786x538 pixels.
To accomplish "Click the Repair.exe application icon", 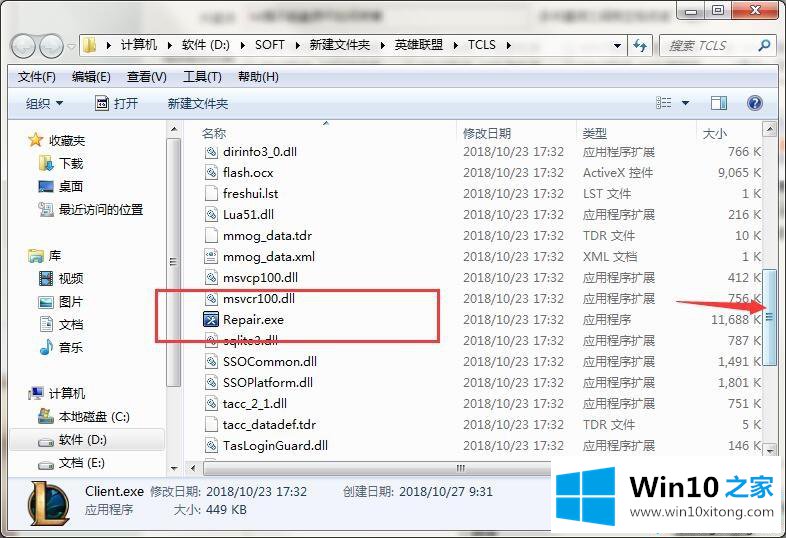I will tap(211, 319).
